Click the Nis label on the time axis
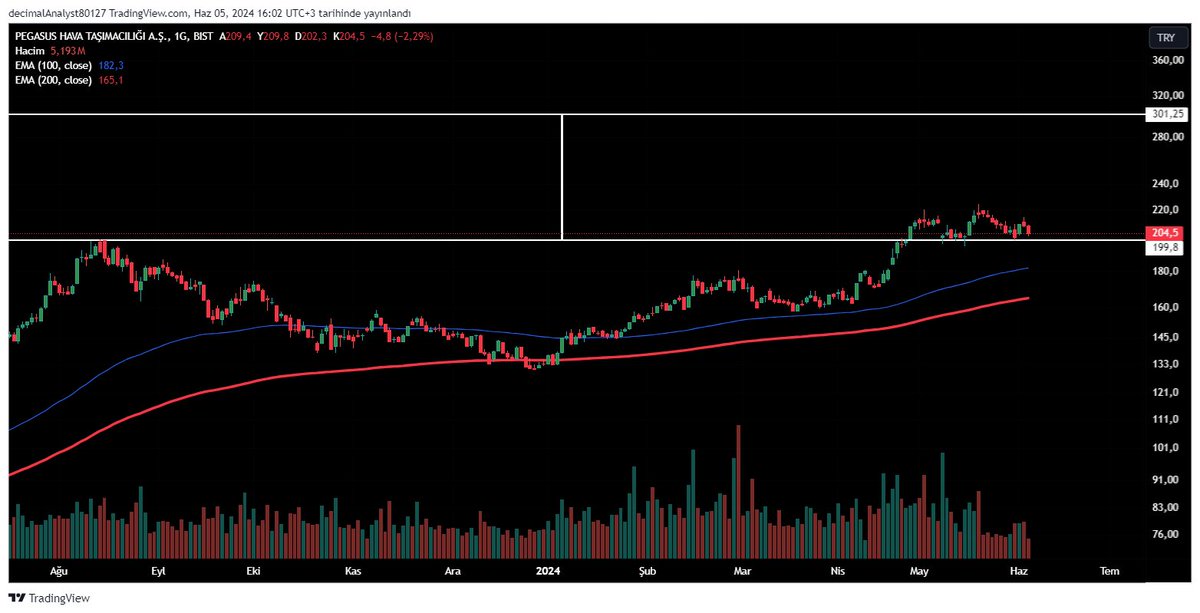1200x613 pixels. point(838,571)
